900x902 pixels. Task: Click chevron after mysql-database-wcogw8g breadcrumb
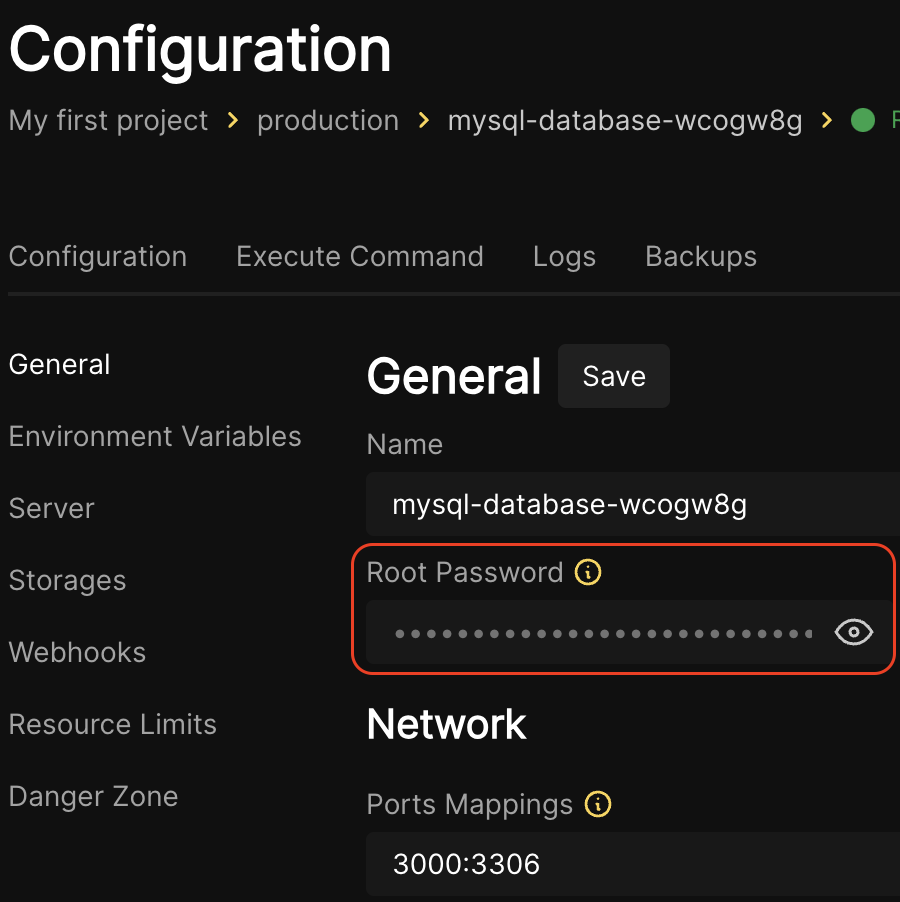827,121
